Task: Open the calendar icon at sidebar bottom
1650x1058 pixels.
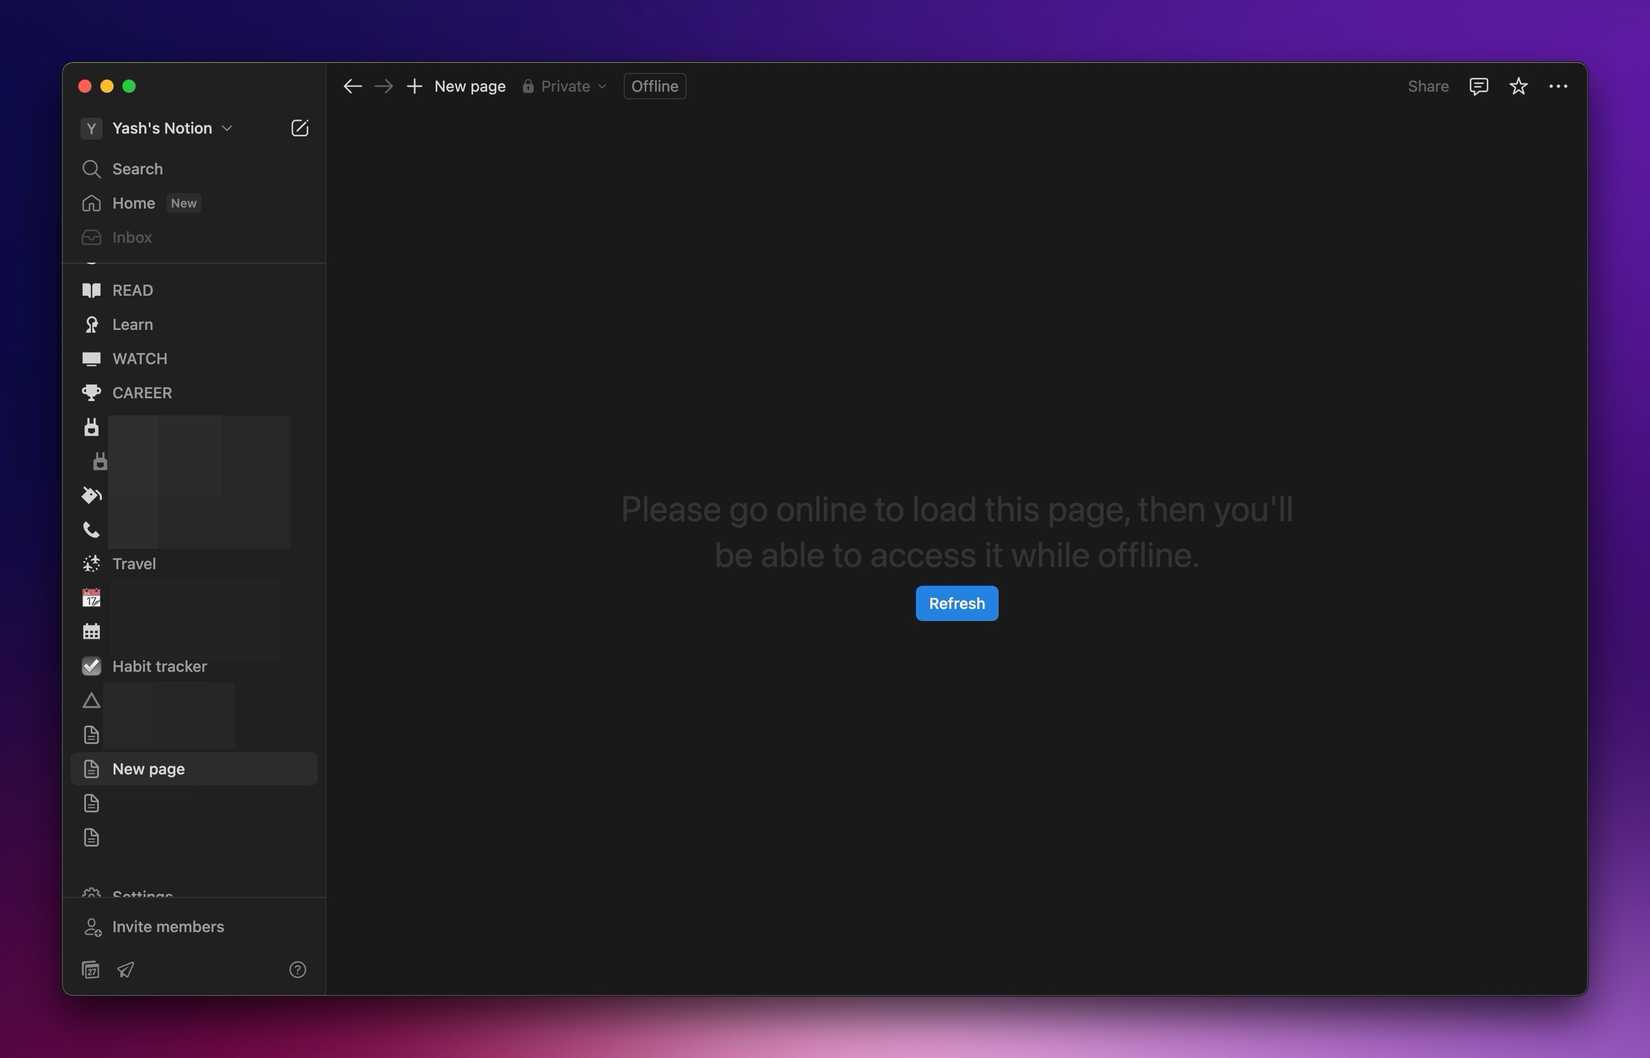Action: click(x=90, y=970)
